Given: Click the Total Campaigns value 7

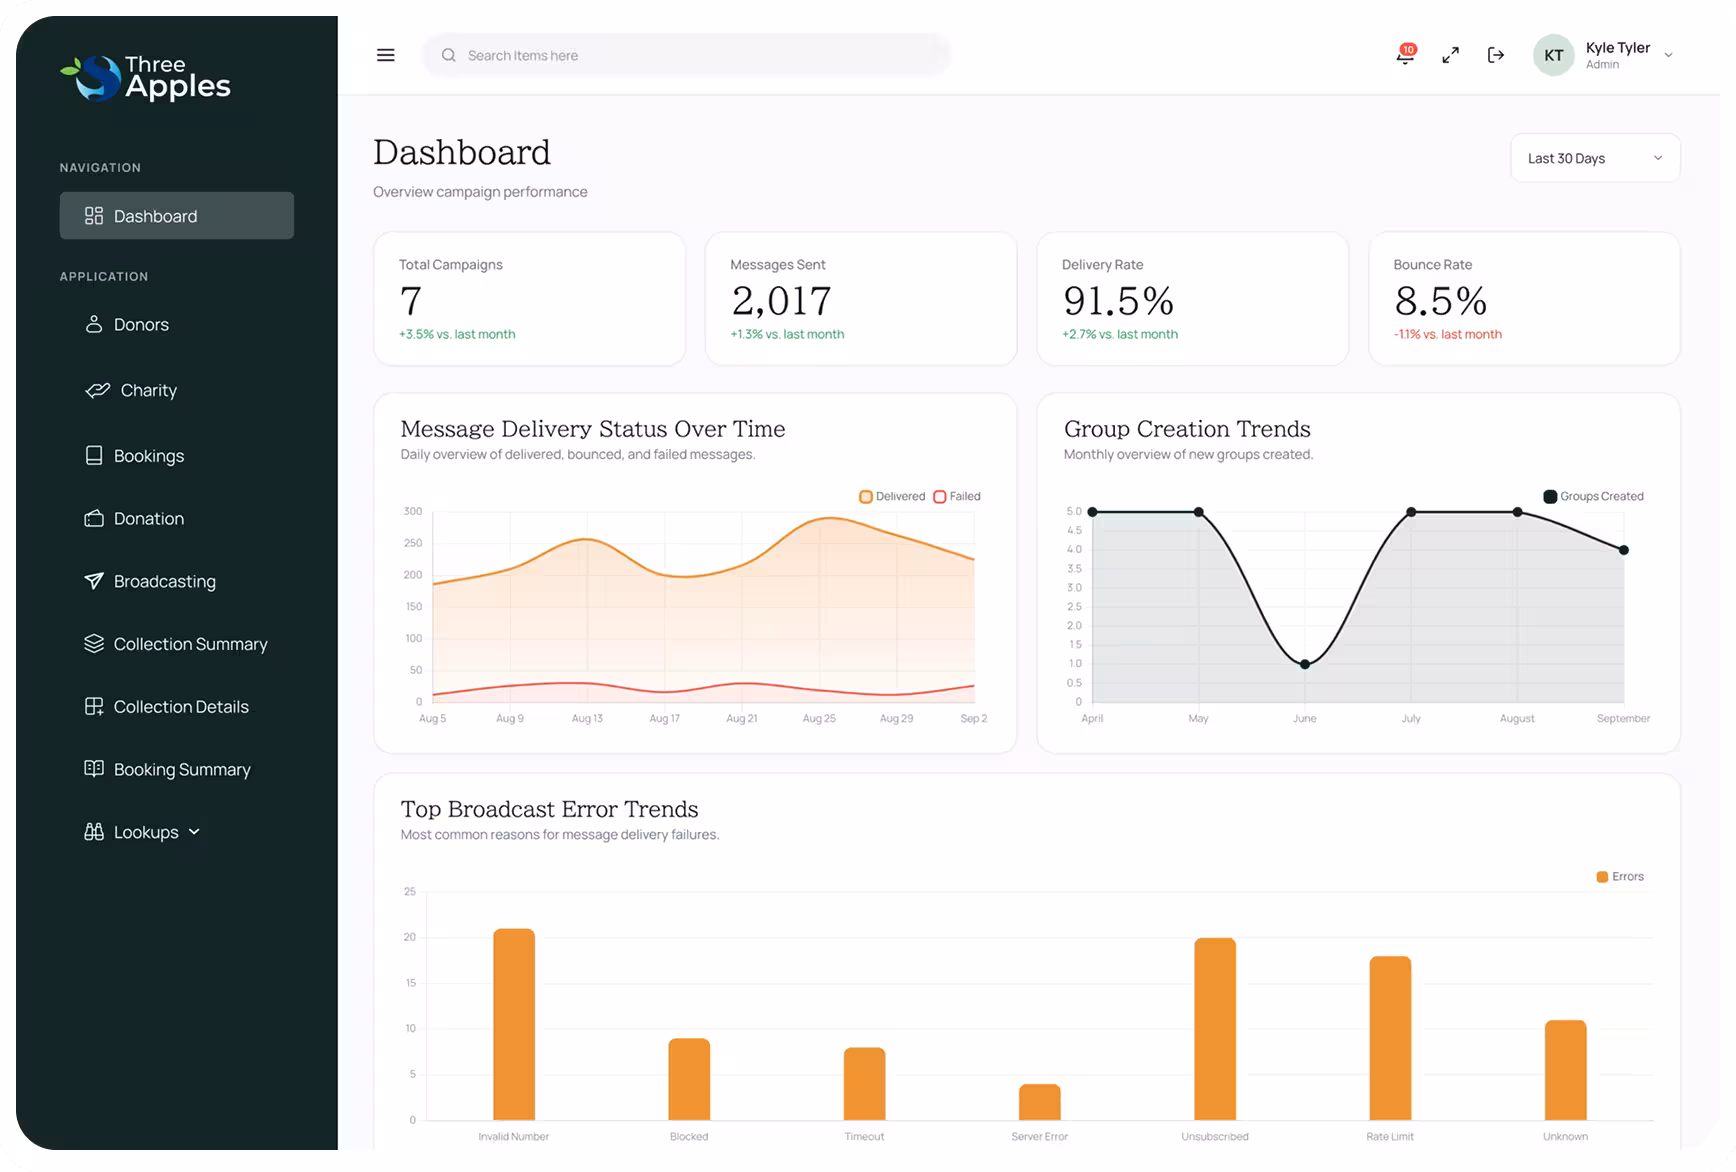Looking at the screenshot, I should pyautogui.click(x=410, y=300).
